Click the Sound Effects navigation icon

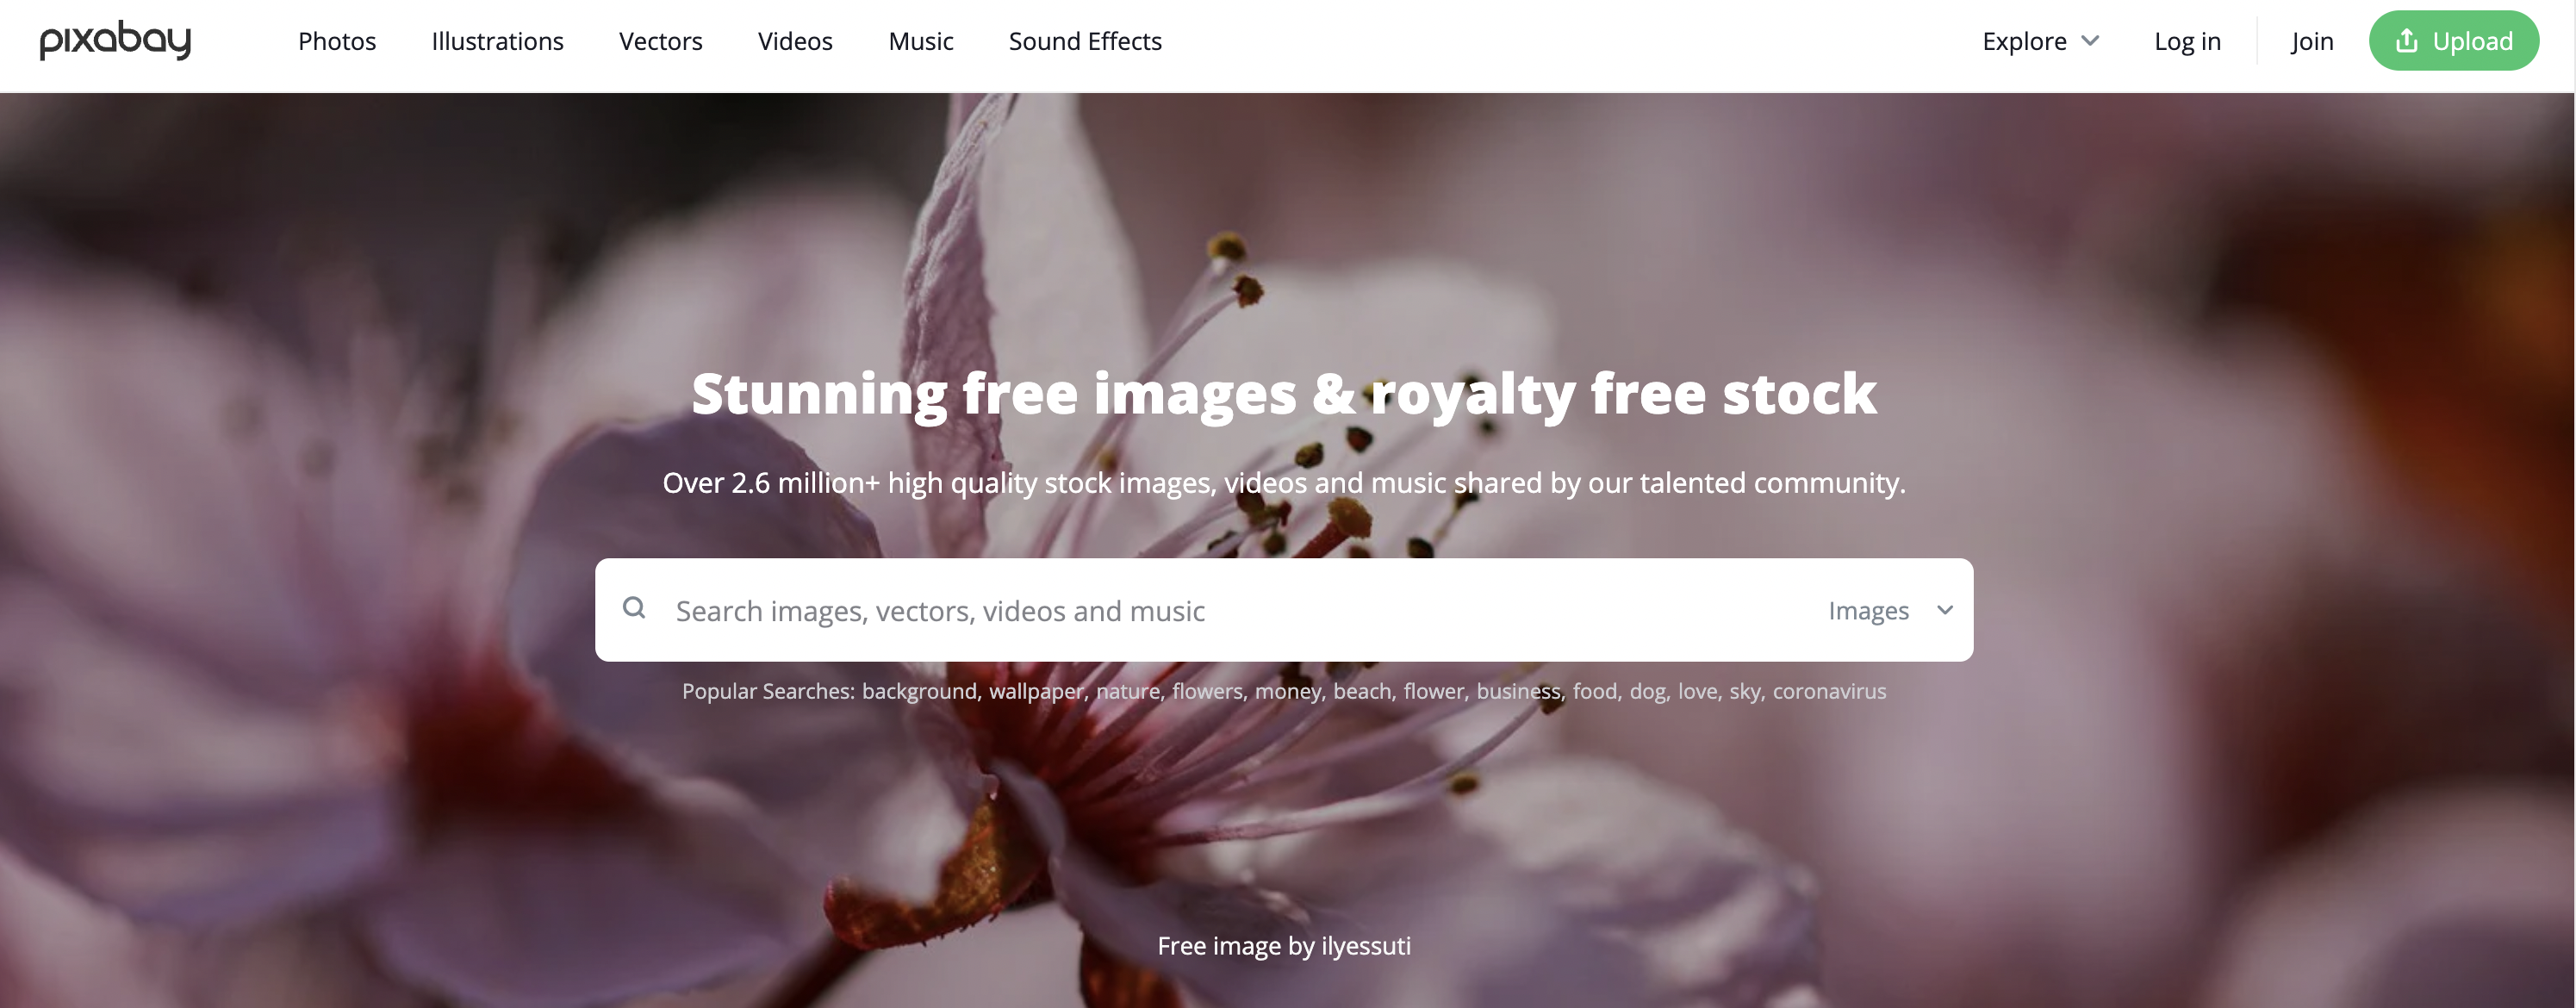pos(1085,40)
